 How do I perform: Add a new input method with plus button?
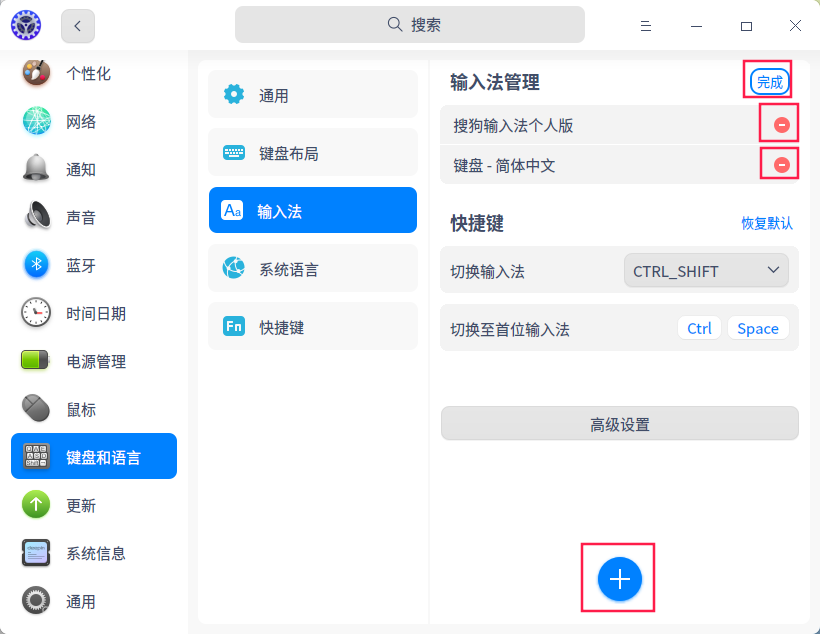point(619,578)
